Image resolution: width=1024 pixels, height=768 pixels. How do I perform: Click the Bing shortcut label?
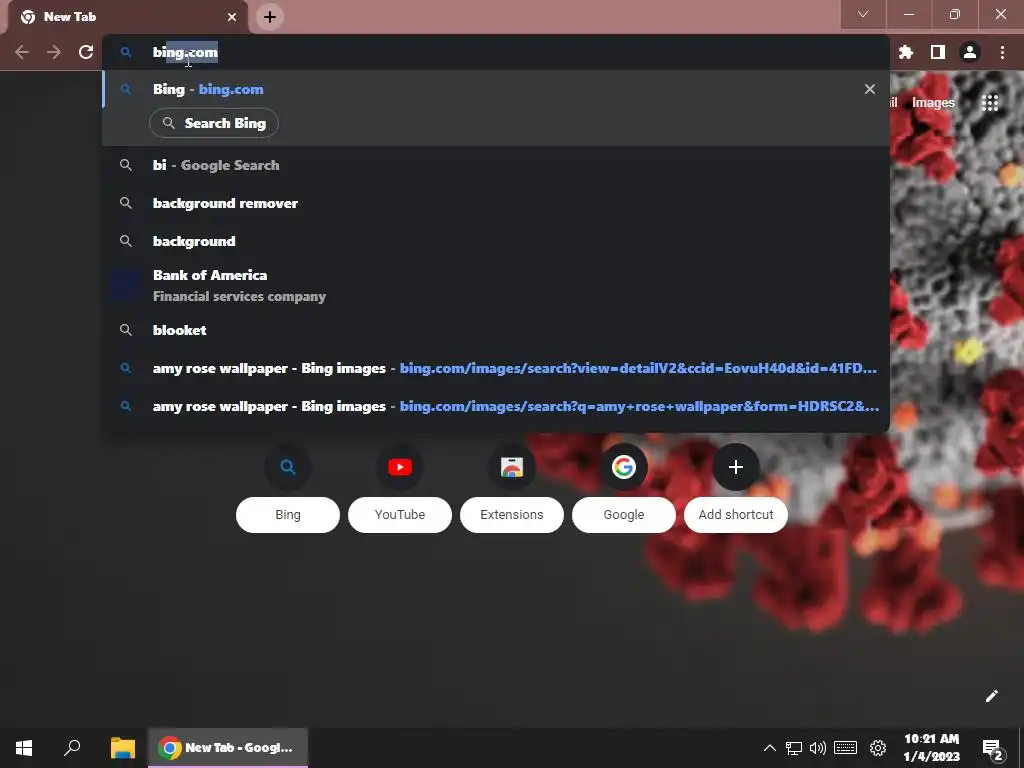(x=288, y=515)
